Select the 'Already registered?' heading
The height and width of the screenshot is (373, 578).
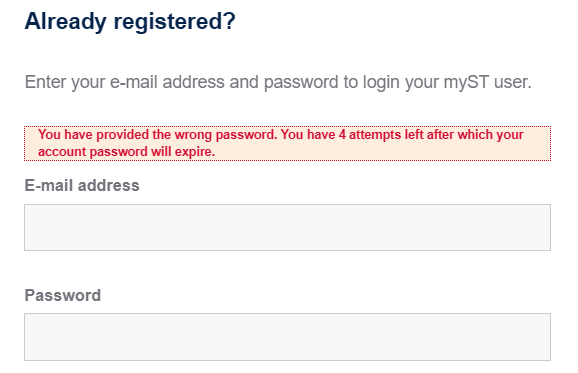[x=130, y=21]
